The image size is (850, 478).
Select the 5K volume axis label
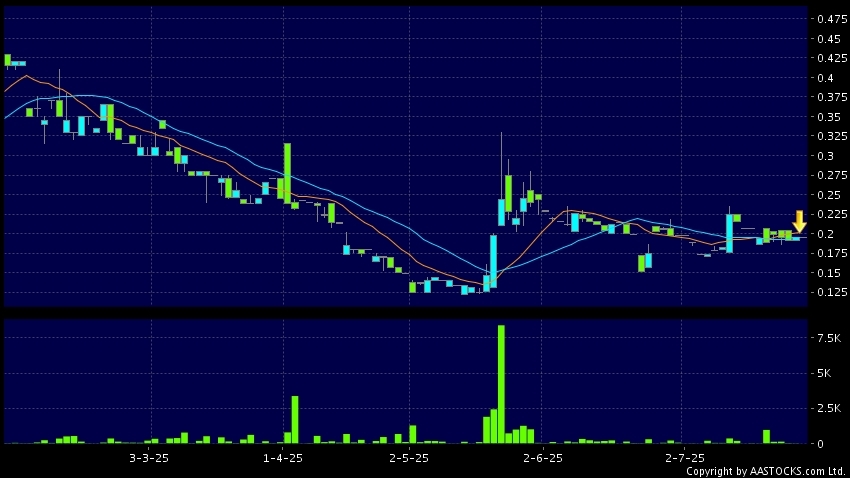coord(824,373)
